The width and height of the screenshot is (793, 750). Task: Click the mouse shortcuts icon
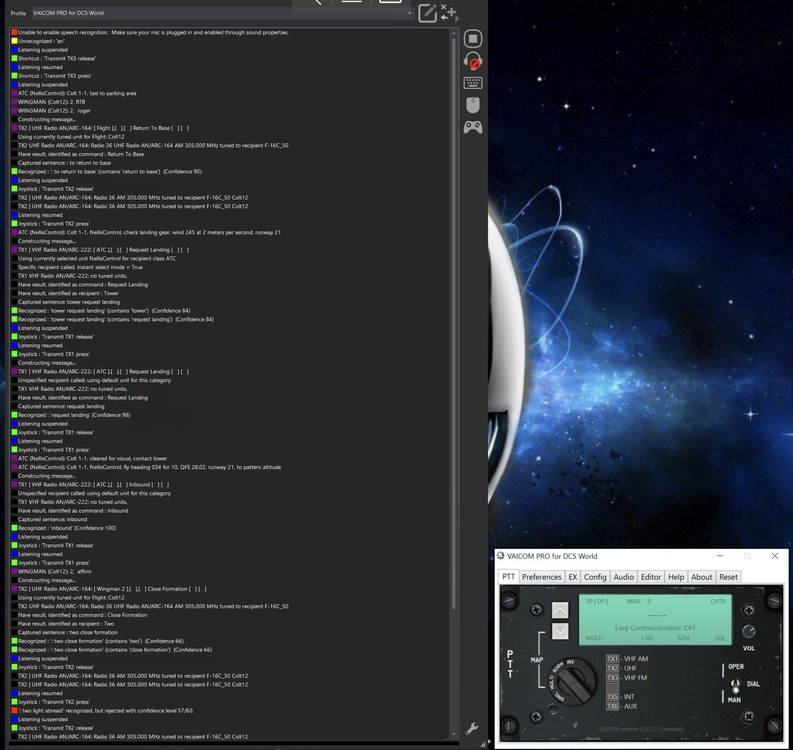473,105
